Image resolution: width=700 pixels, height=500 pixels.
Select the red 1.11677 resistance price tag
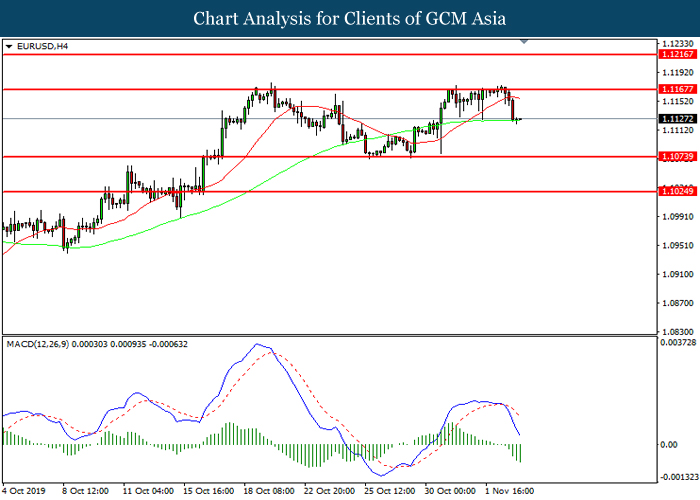(x=679, y=89)
